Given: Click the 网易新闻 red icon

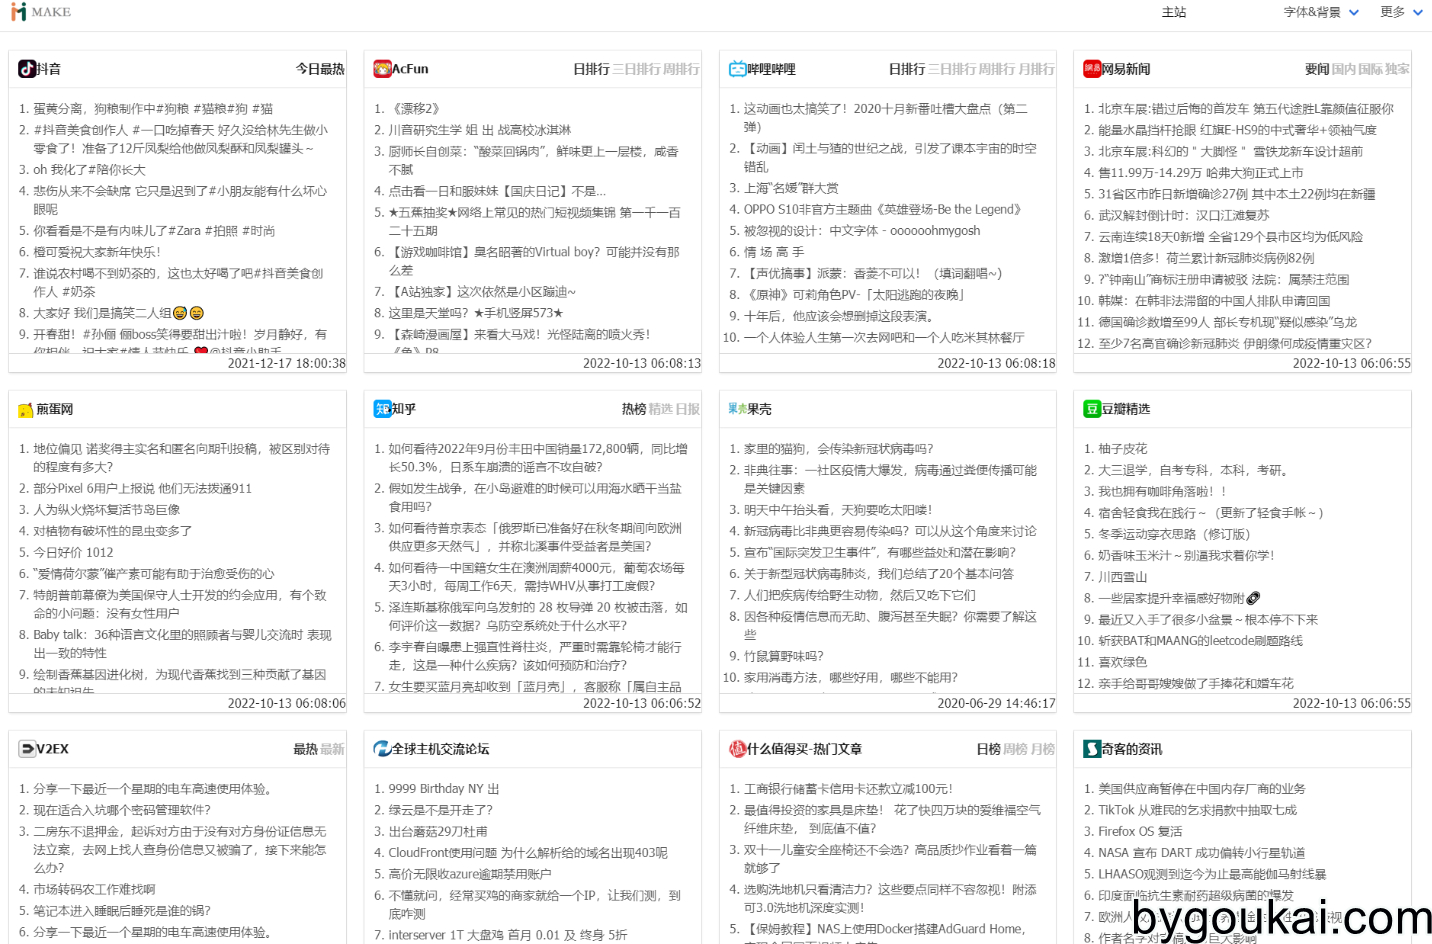Looking at the screenshot, I should coord(1092,69).
